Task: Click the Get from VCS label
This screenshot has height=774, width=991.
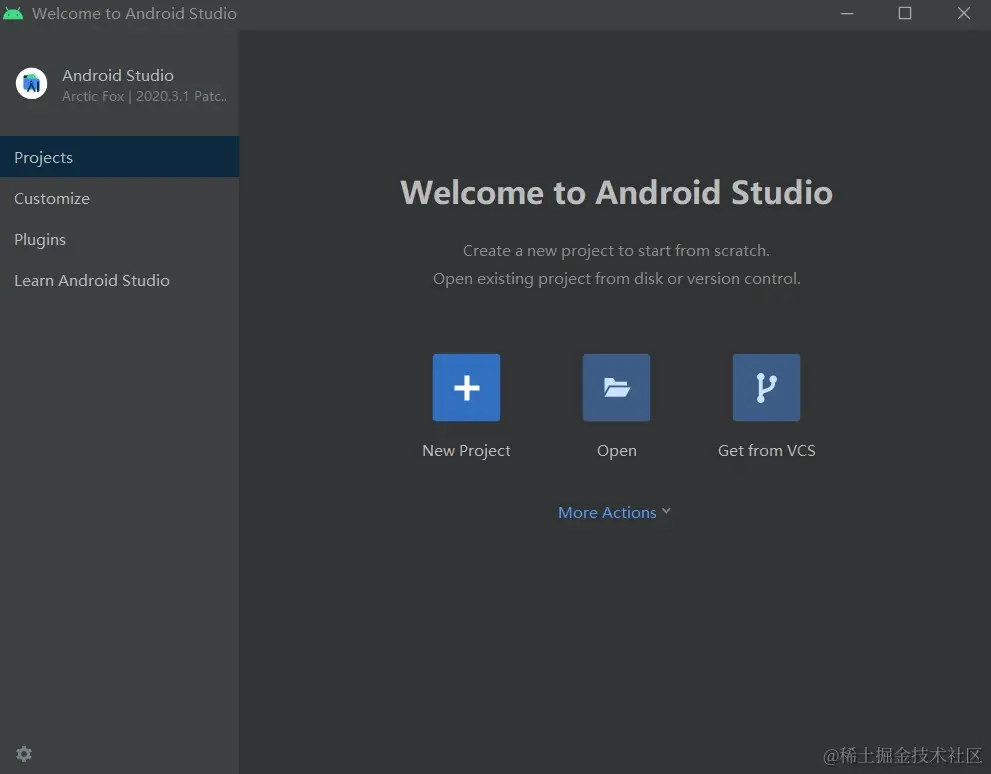Action: tap(766, 450)
